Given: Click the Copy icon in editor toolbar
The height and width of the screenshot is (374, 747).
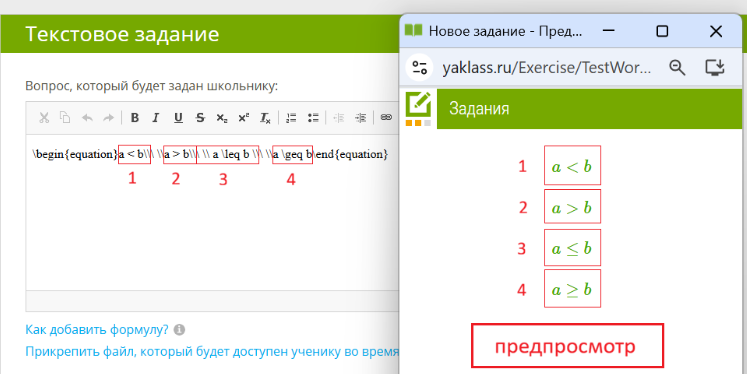Looking at the screenshot, I should click(x=65, y=118).
